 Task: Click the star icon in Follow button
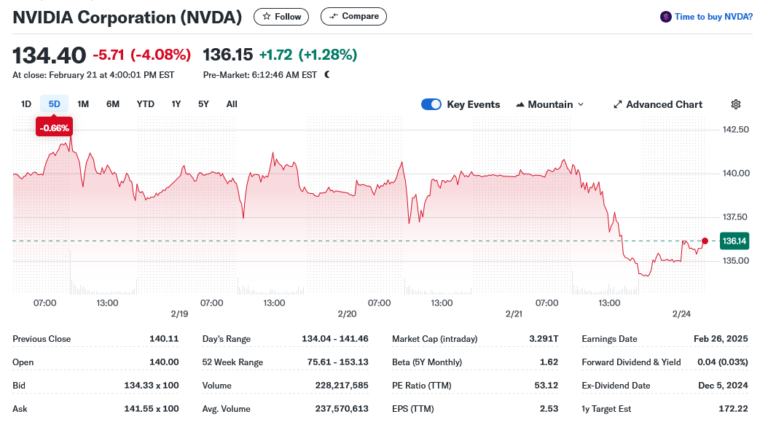tap(266, 16)
